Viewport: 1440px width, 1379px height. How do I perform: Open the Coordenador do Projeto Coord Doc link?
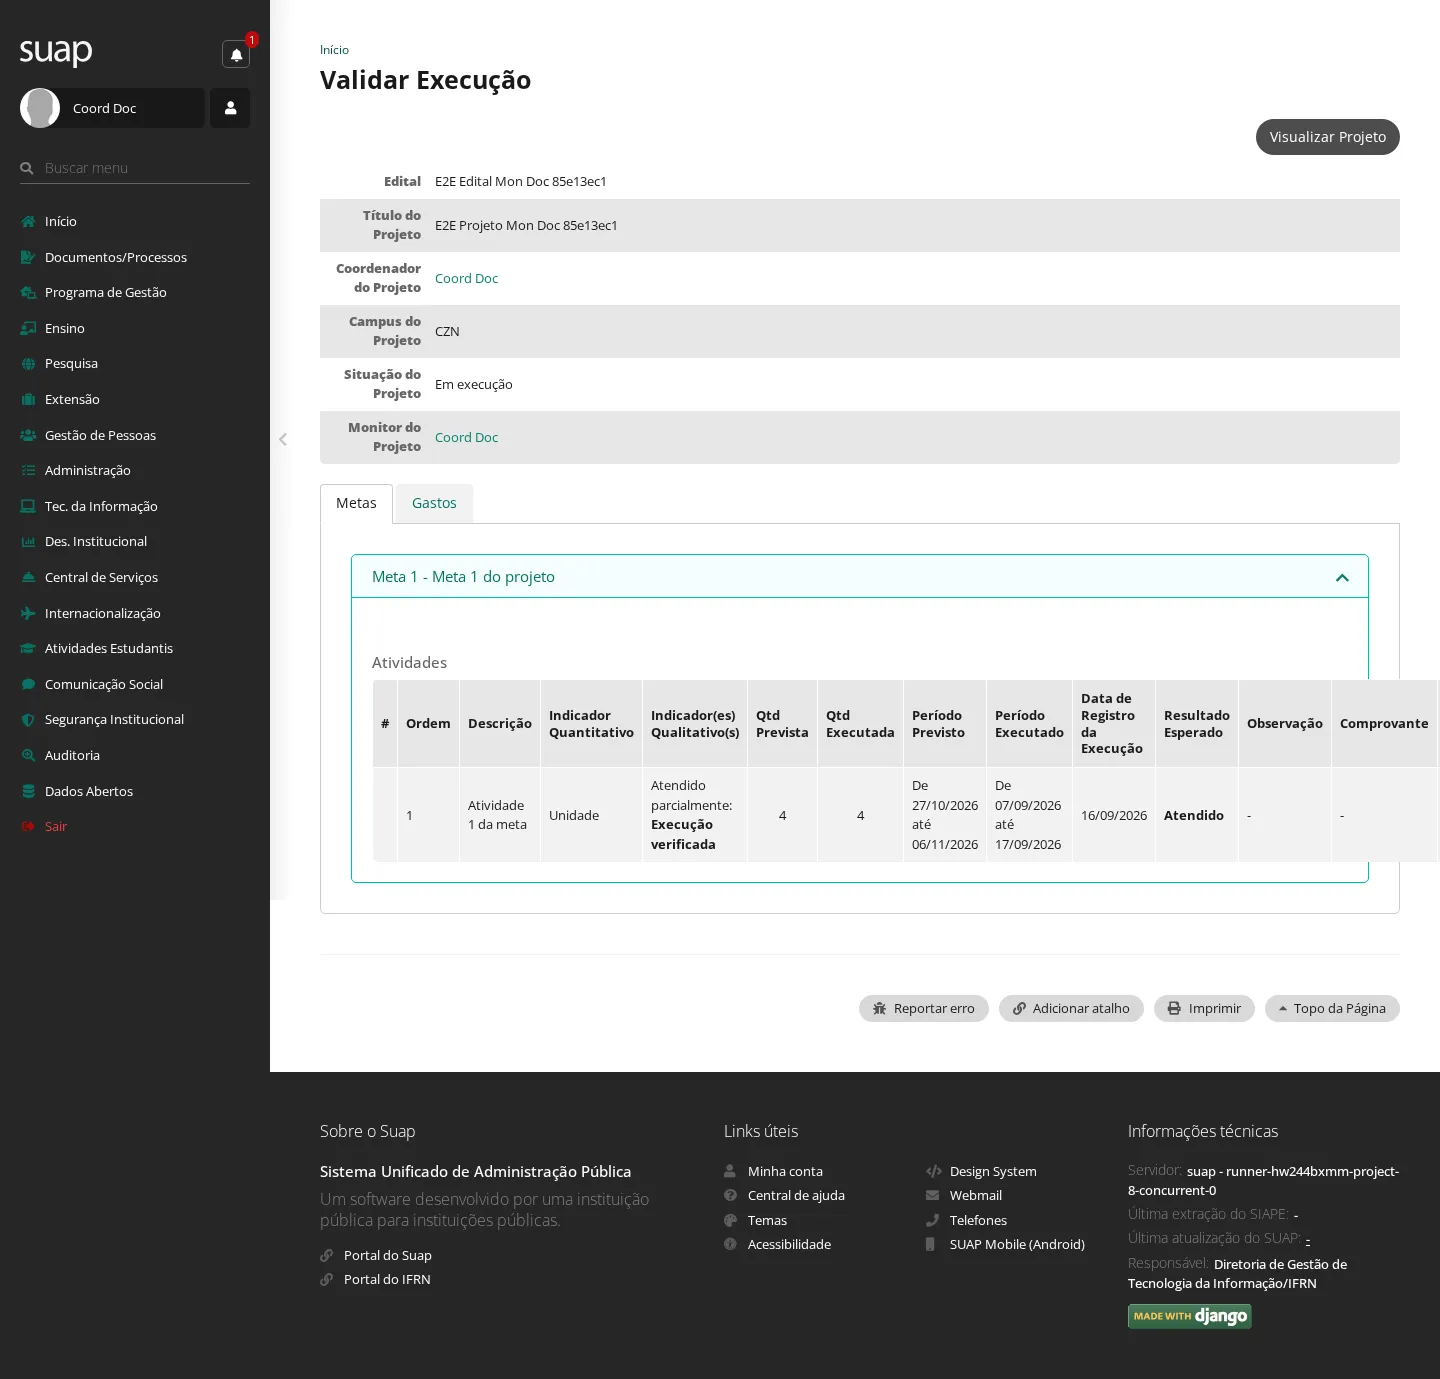tap(466, 278)
